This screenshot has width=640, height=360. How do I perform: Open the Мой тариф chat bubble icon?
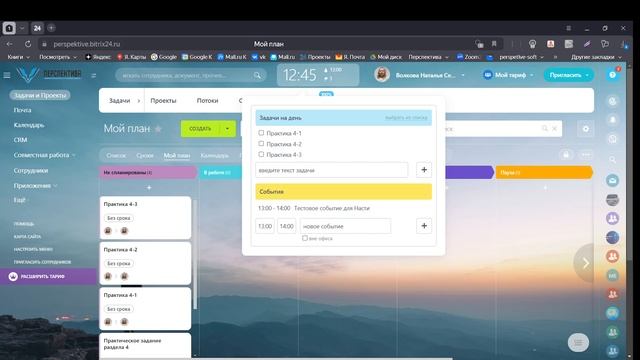487,75
